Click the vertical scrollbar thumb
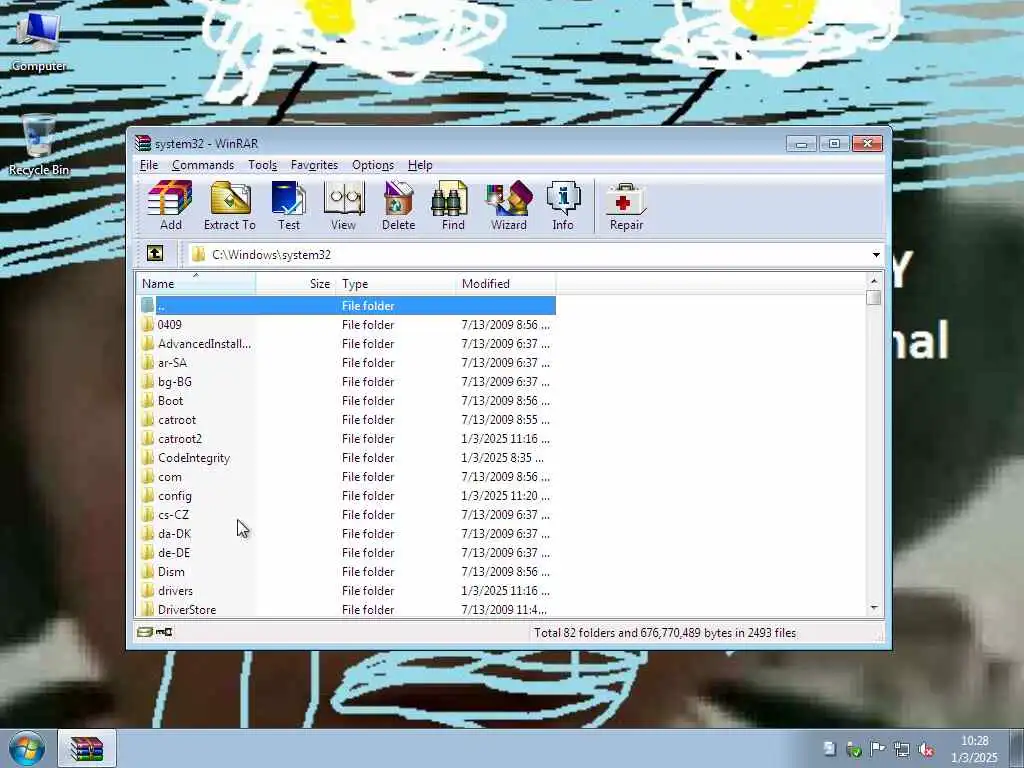 click(x=874, y=297)
